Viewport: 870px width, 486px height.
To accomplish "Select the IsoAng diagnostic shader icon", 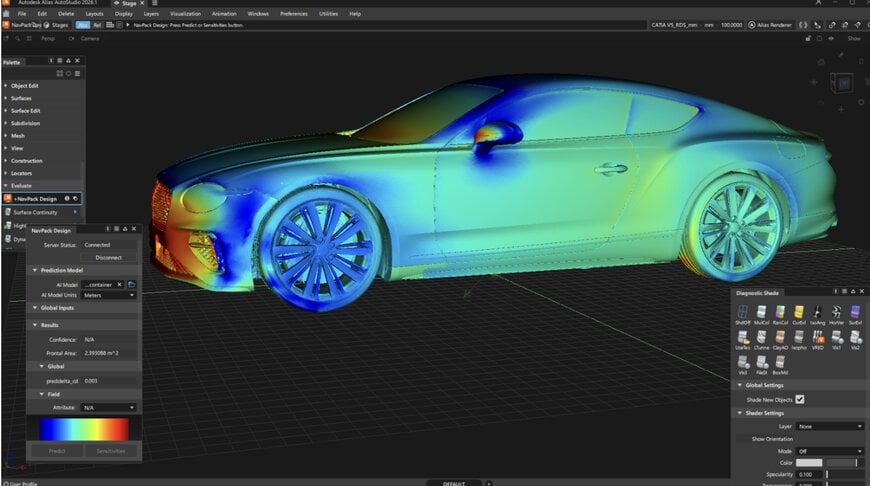I will [817, 312].
